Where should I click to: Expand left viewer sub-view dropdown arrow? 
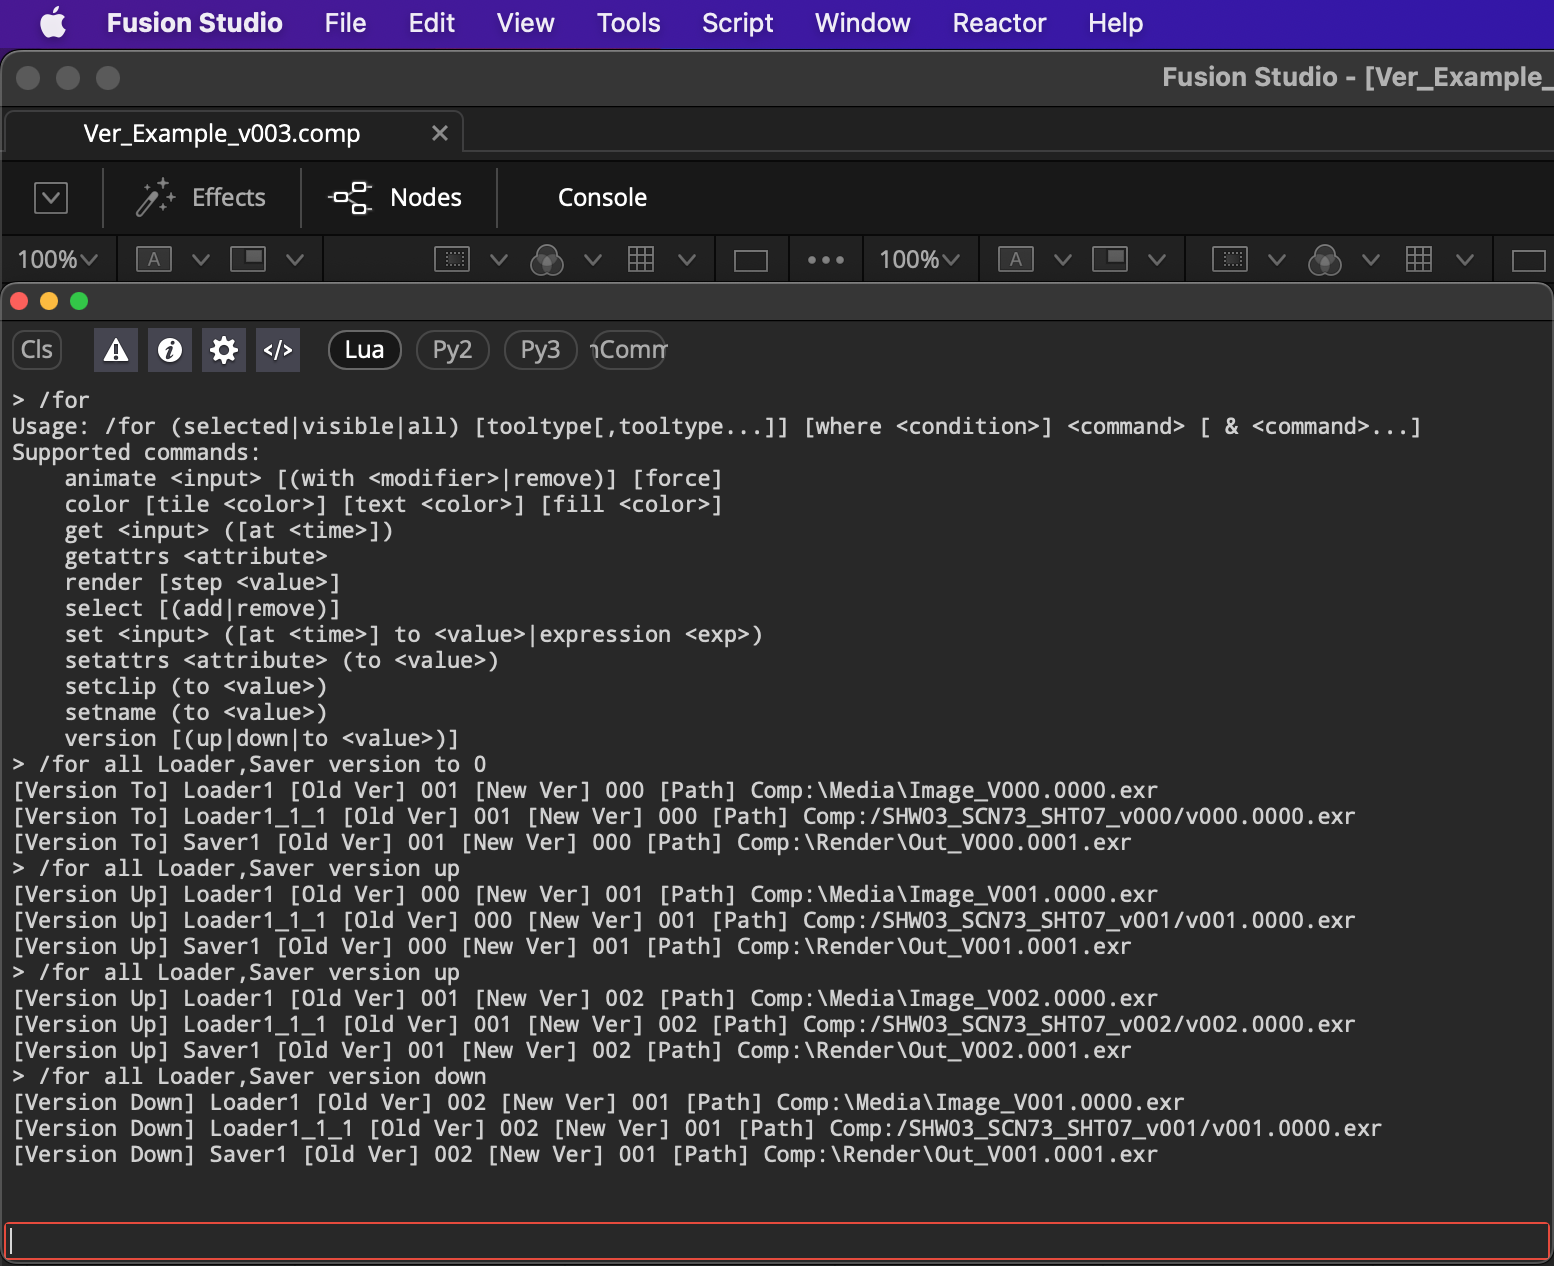[295, 260]
